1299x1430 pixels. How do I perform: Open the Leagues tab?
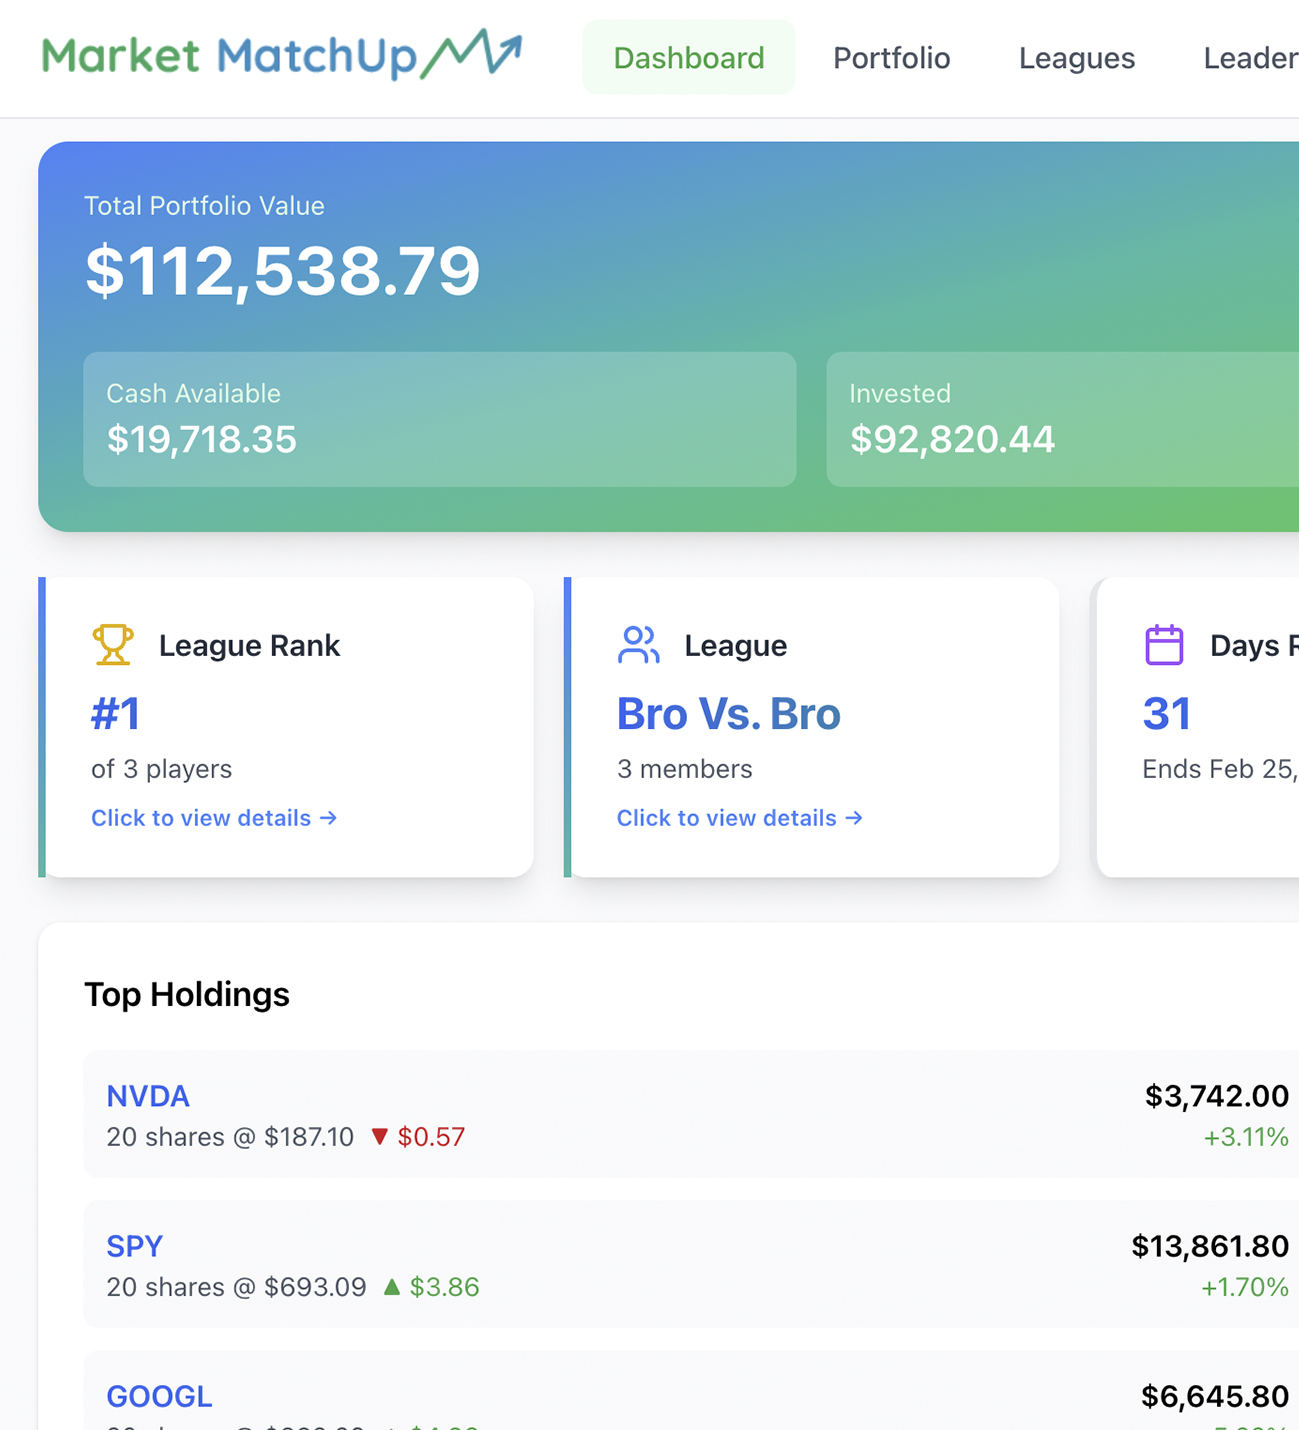(x=1076, y=57)
